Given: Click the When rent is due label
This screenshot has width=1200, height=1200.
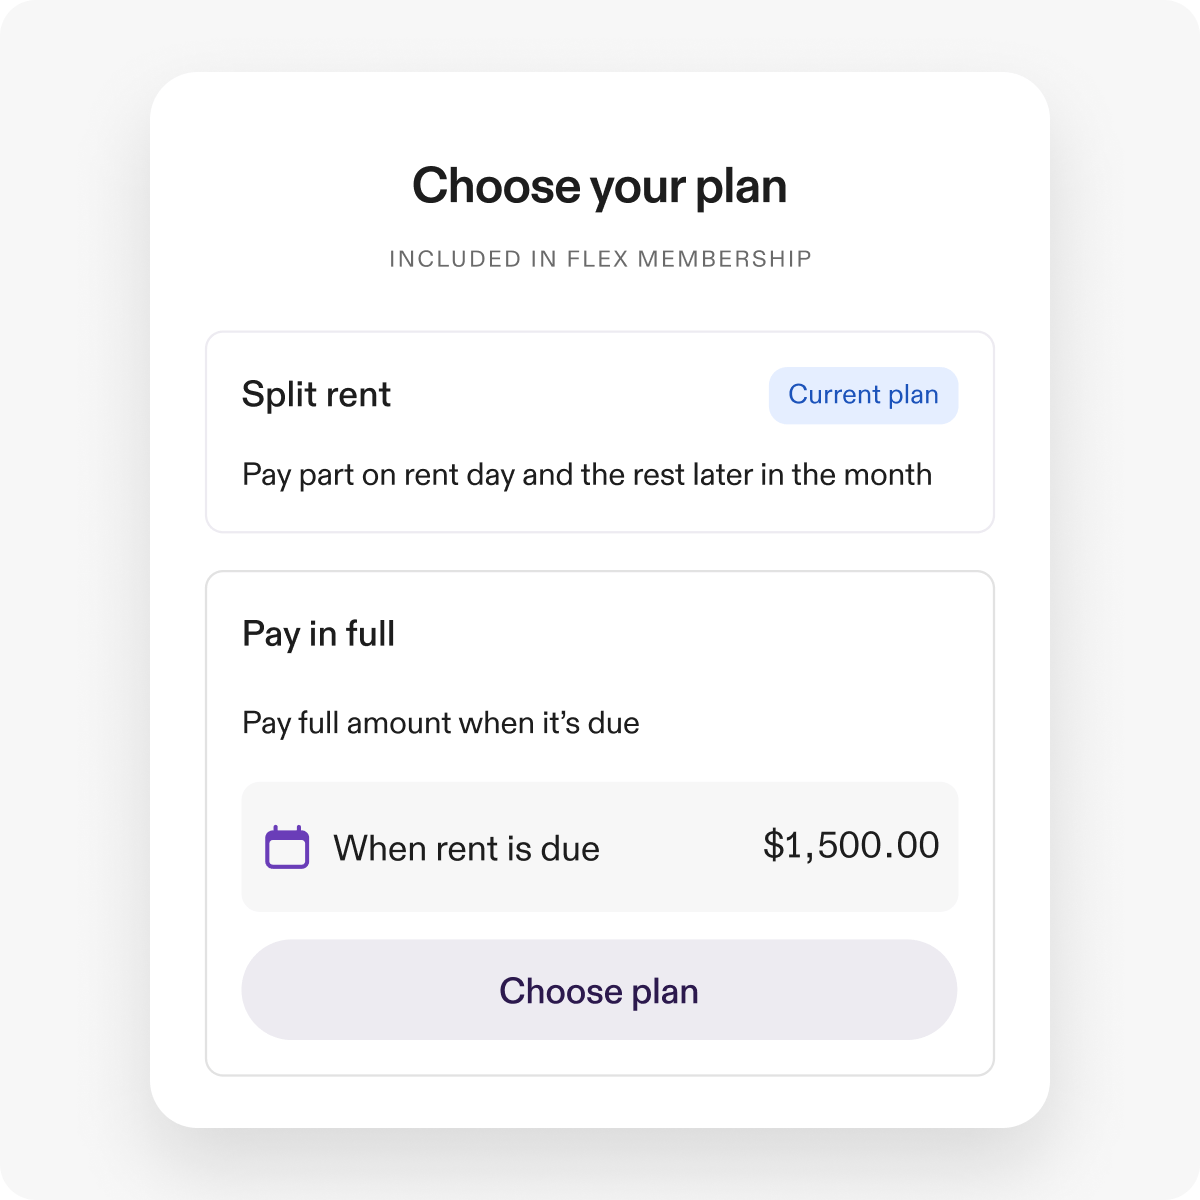Looking at the screenshot, I should tap(466, 849).
